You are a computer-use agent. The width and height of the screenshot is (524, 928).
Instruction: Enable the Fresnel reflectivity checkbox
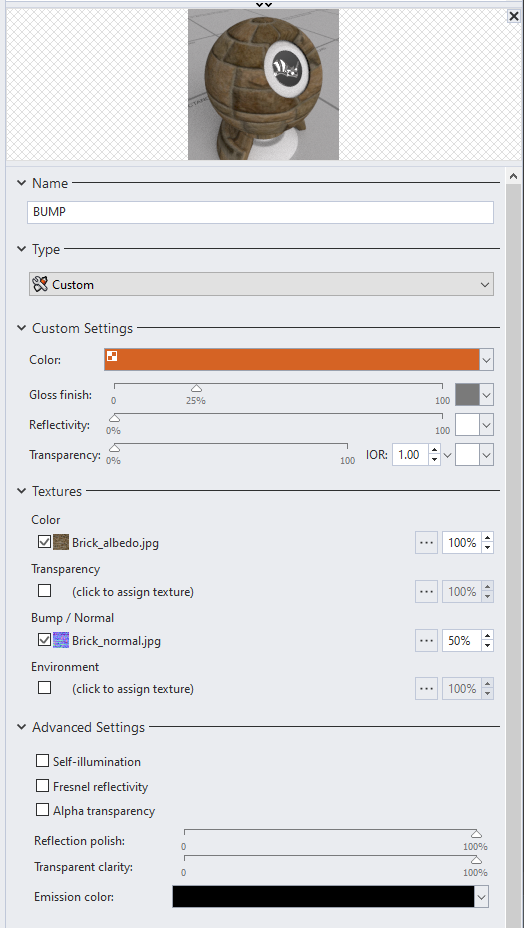tap(43, 786)
